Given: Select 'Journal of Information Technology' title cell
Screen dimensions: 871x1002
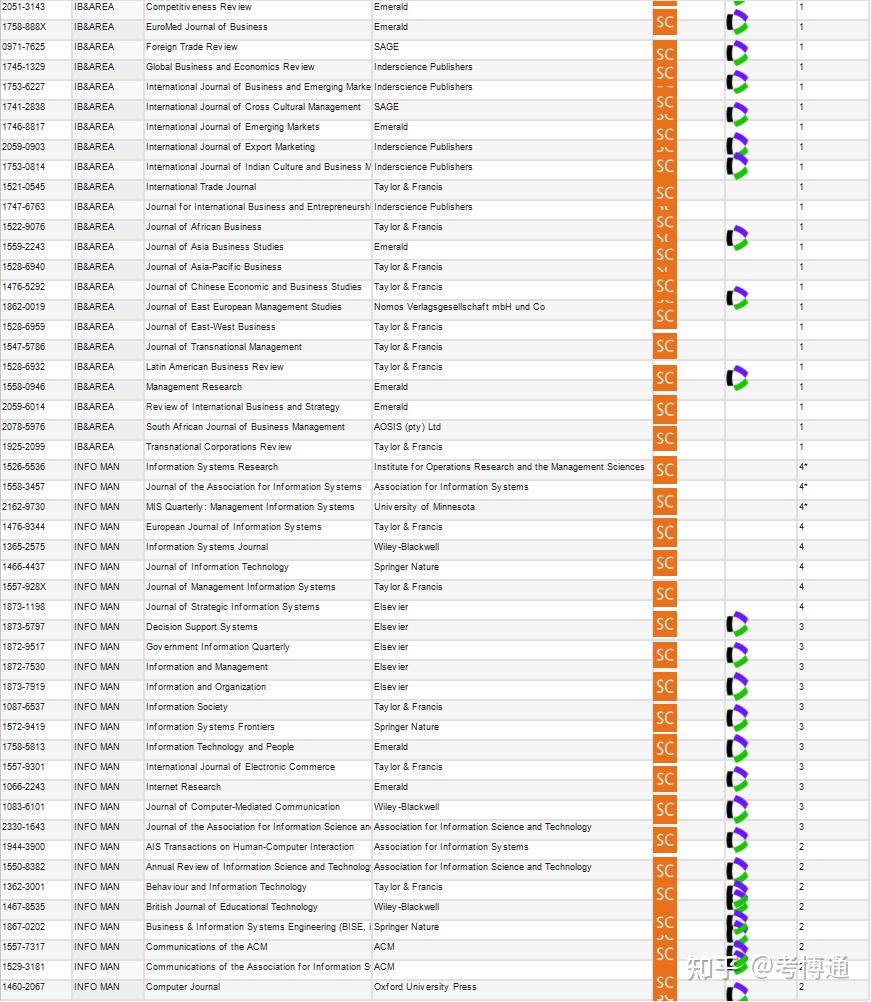Looking at the screenshot, I should pyautogui.click(x=217, y=567).
